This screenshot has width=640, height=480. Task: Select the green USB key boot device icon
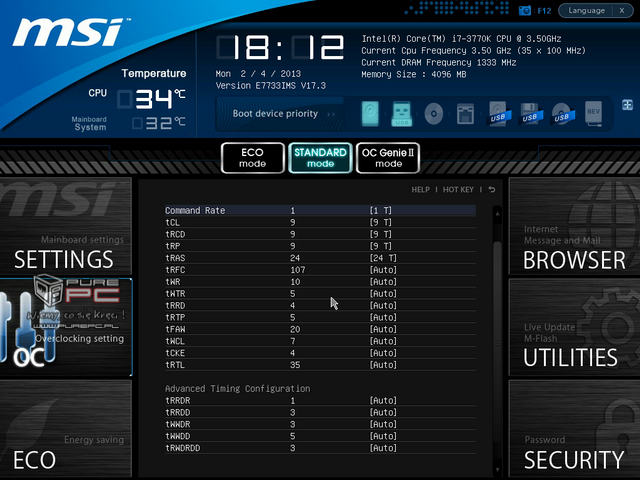402,113
